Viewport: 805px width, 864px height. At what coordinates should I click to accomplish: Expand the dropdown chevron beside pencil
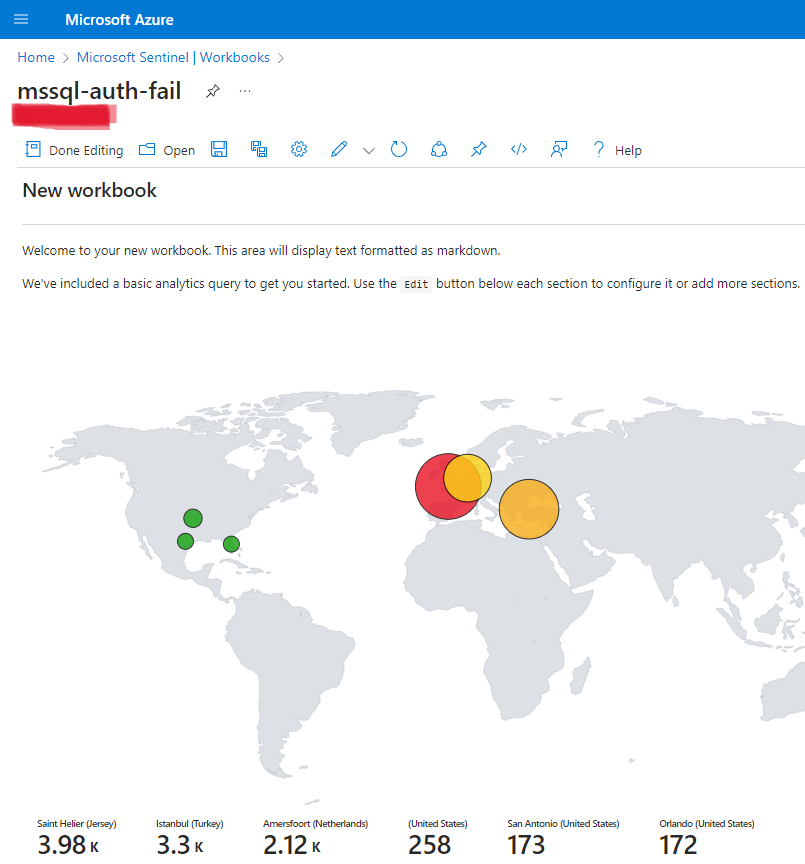(x=369, y=150)
